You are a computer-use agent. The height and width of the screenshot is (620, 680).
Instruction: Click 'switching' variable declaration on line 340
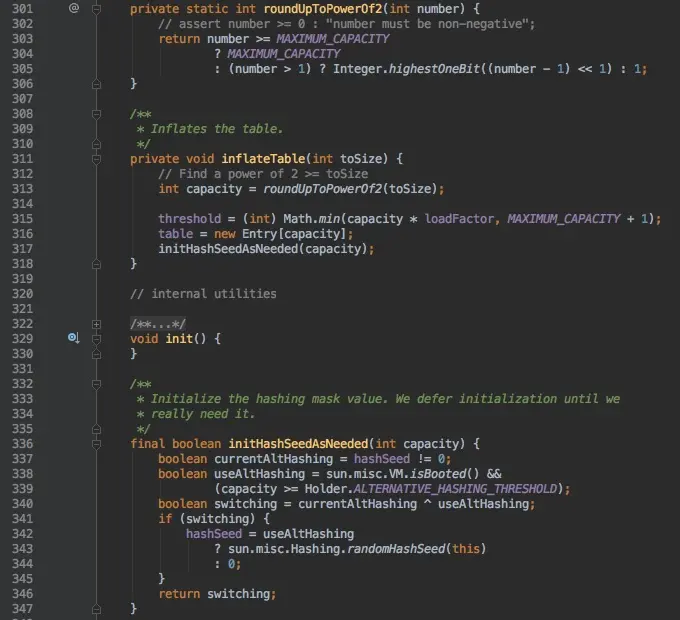pyautogui.click(x=245, y=503)
